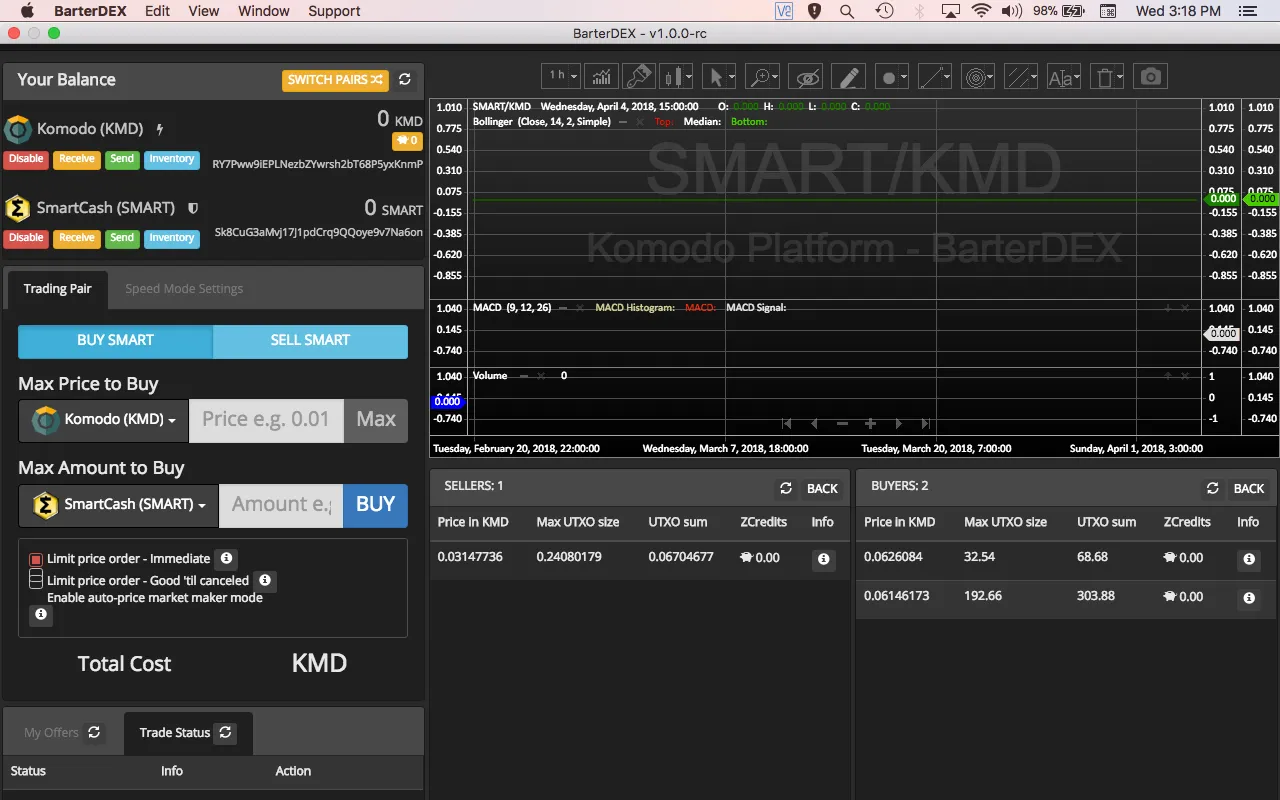The width and height of the screenshot is (1280, 800).
Task: Click the blue BUY button
Action: [x=376, y=505]
